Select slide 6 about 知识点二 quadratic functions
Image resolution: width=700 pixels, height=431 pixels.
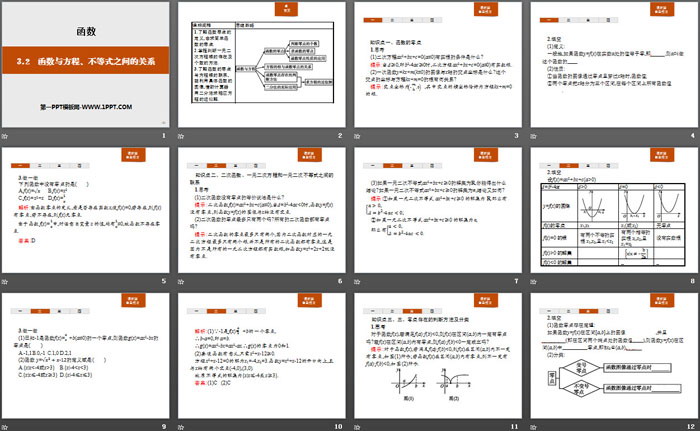262,207
